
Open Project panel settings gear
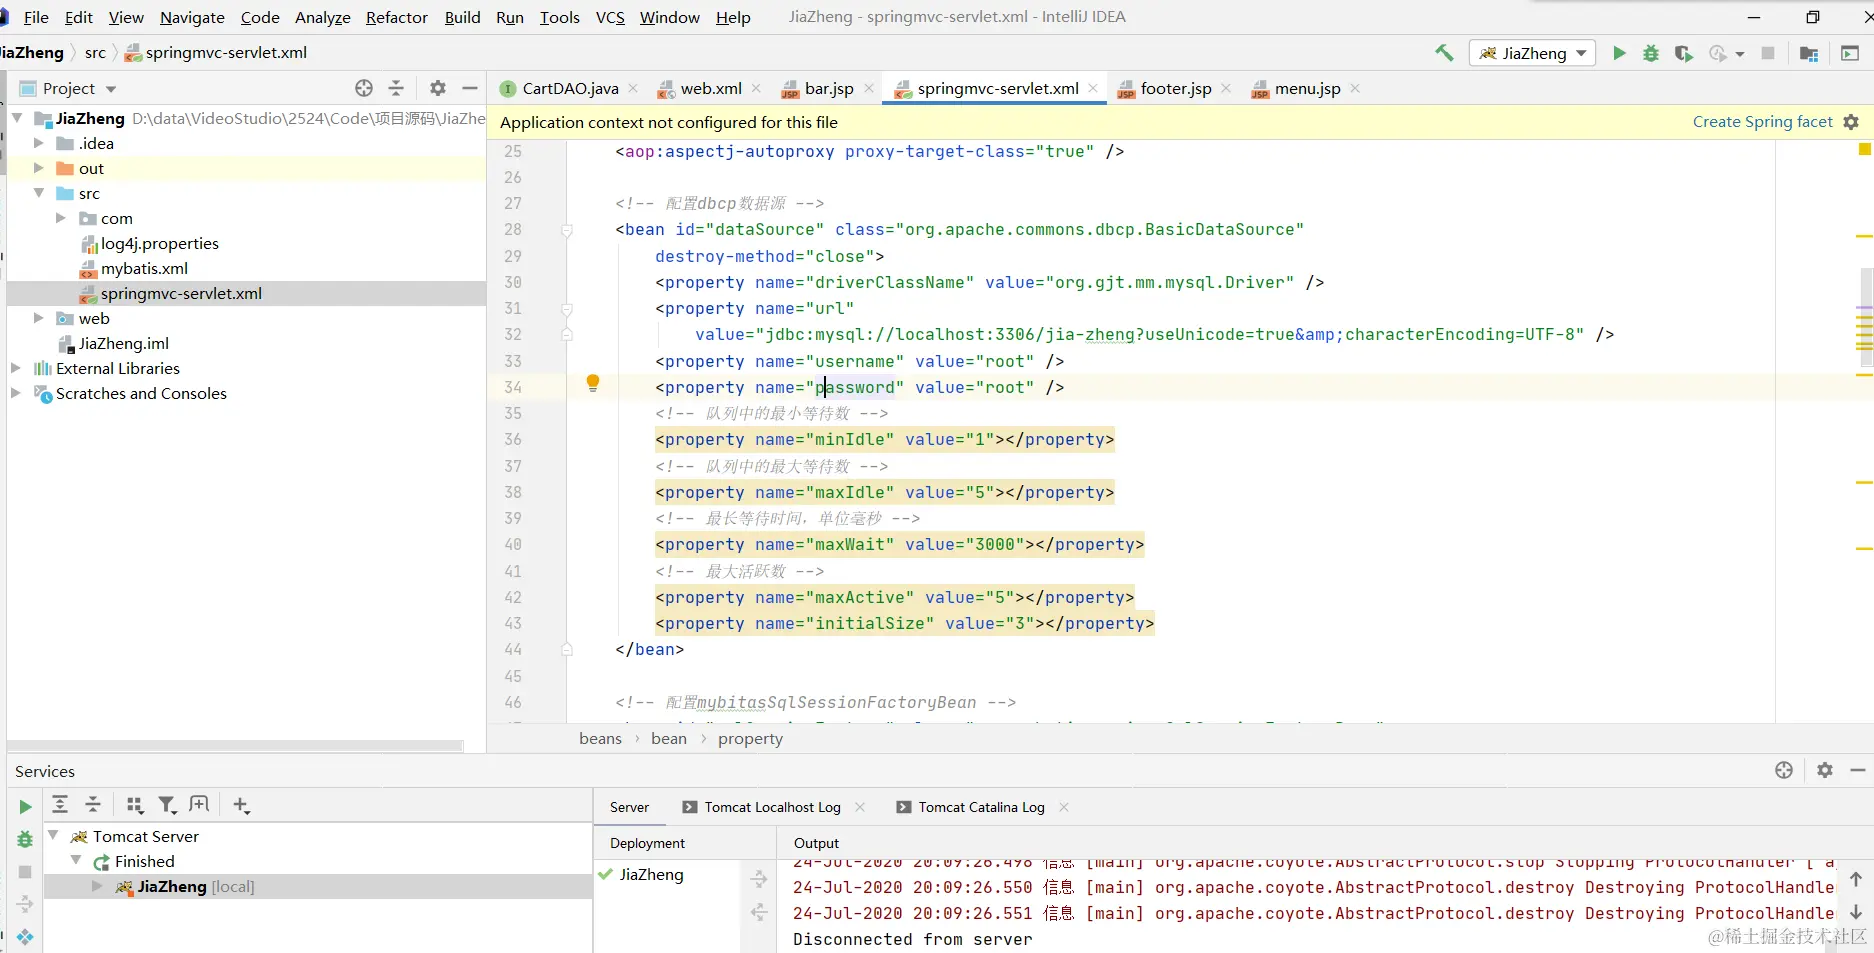coord(438,88)
